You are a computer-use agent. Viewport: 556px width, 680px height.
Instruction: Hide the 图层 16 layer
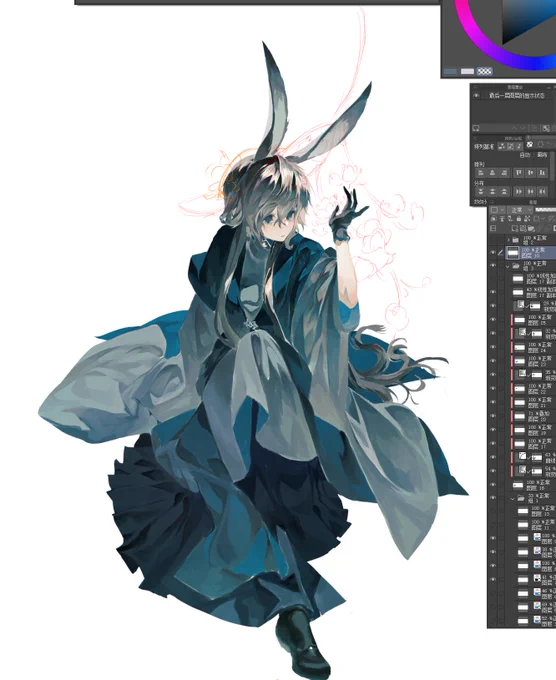point(493,485)
